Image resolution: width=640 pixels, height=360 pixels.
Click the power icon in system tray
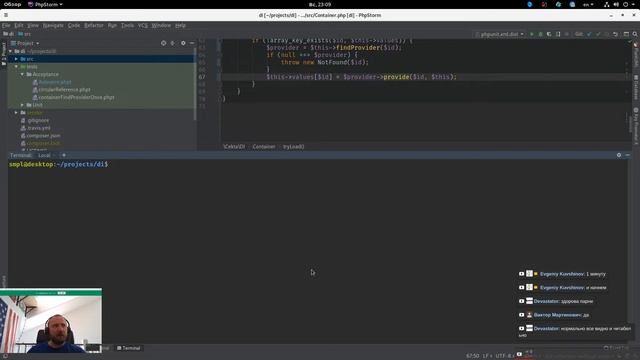point(625,4)
